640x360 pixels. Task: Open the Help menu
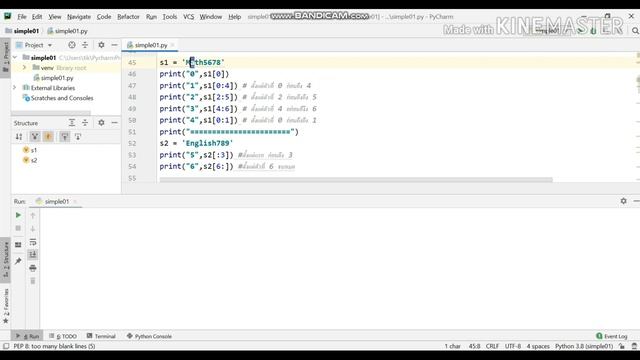[x=234, y=17]
